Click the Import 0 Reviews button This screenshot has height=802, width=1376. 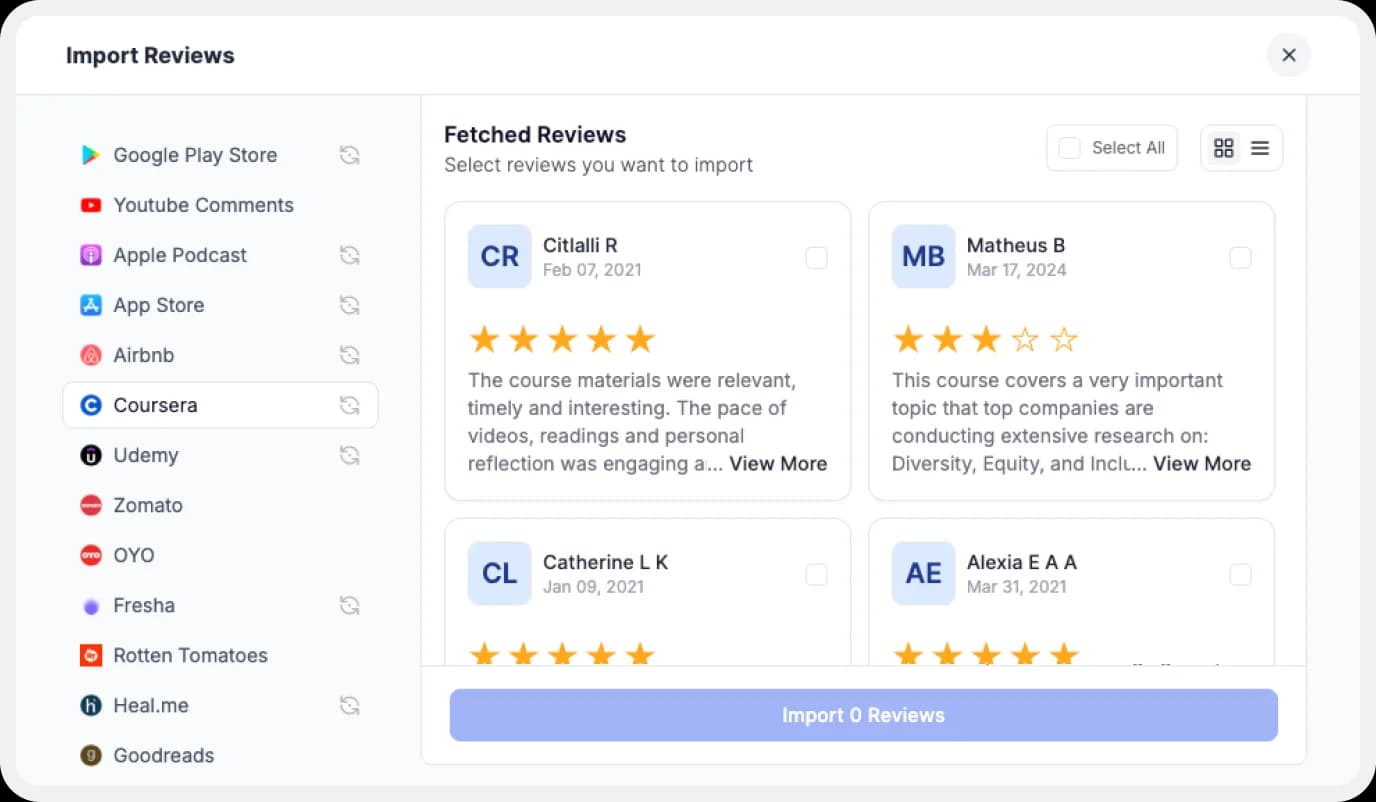863,715
